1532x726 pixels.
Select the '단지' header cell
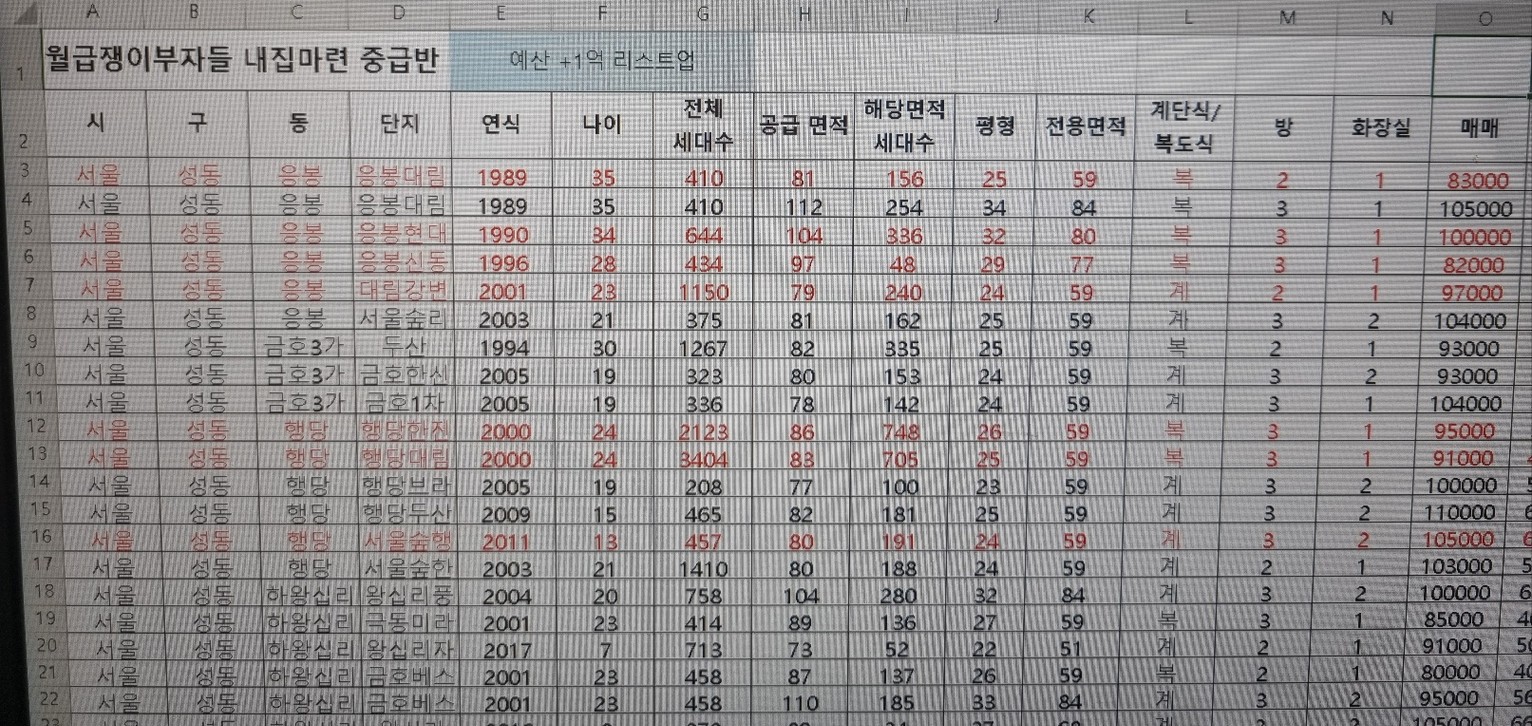click(x=400, y=124)
